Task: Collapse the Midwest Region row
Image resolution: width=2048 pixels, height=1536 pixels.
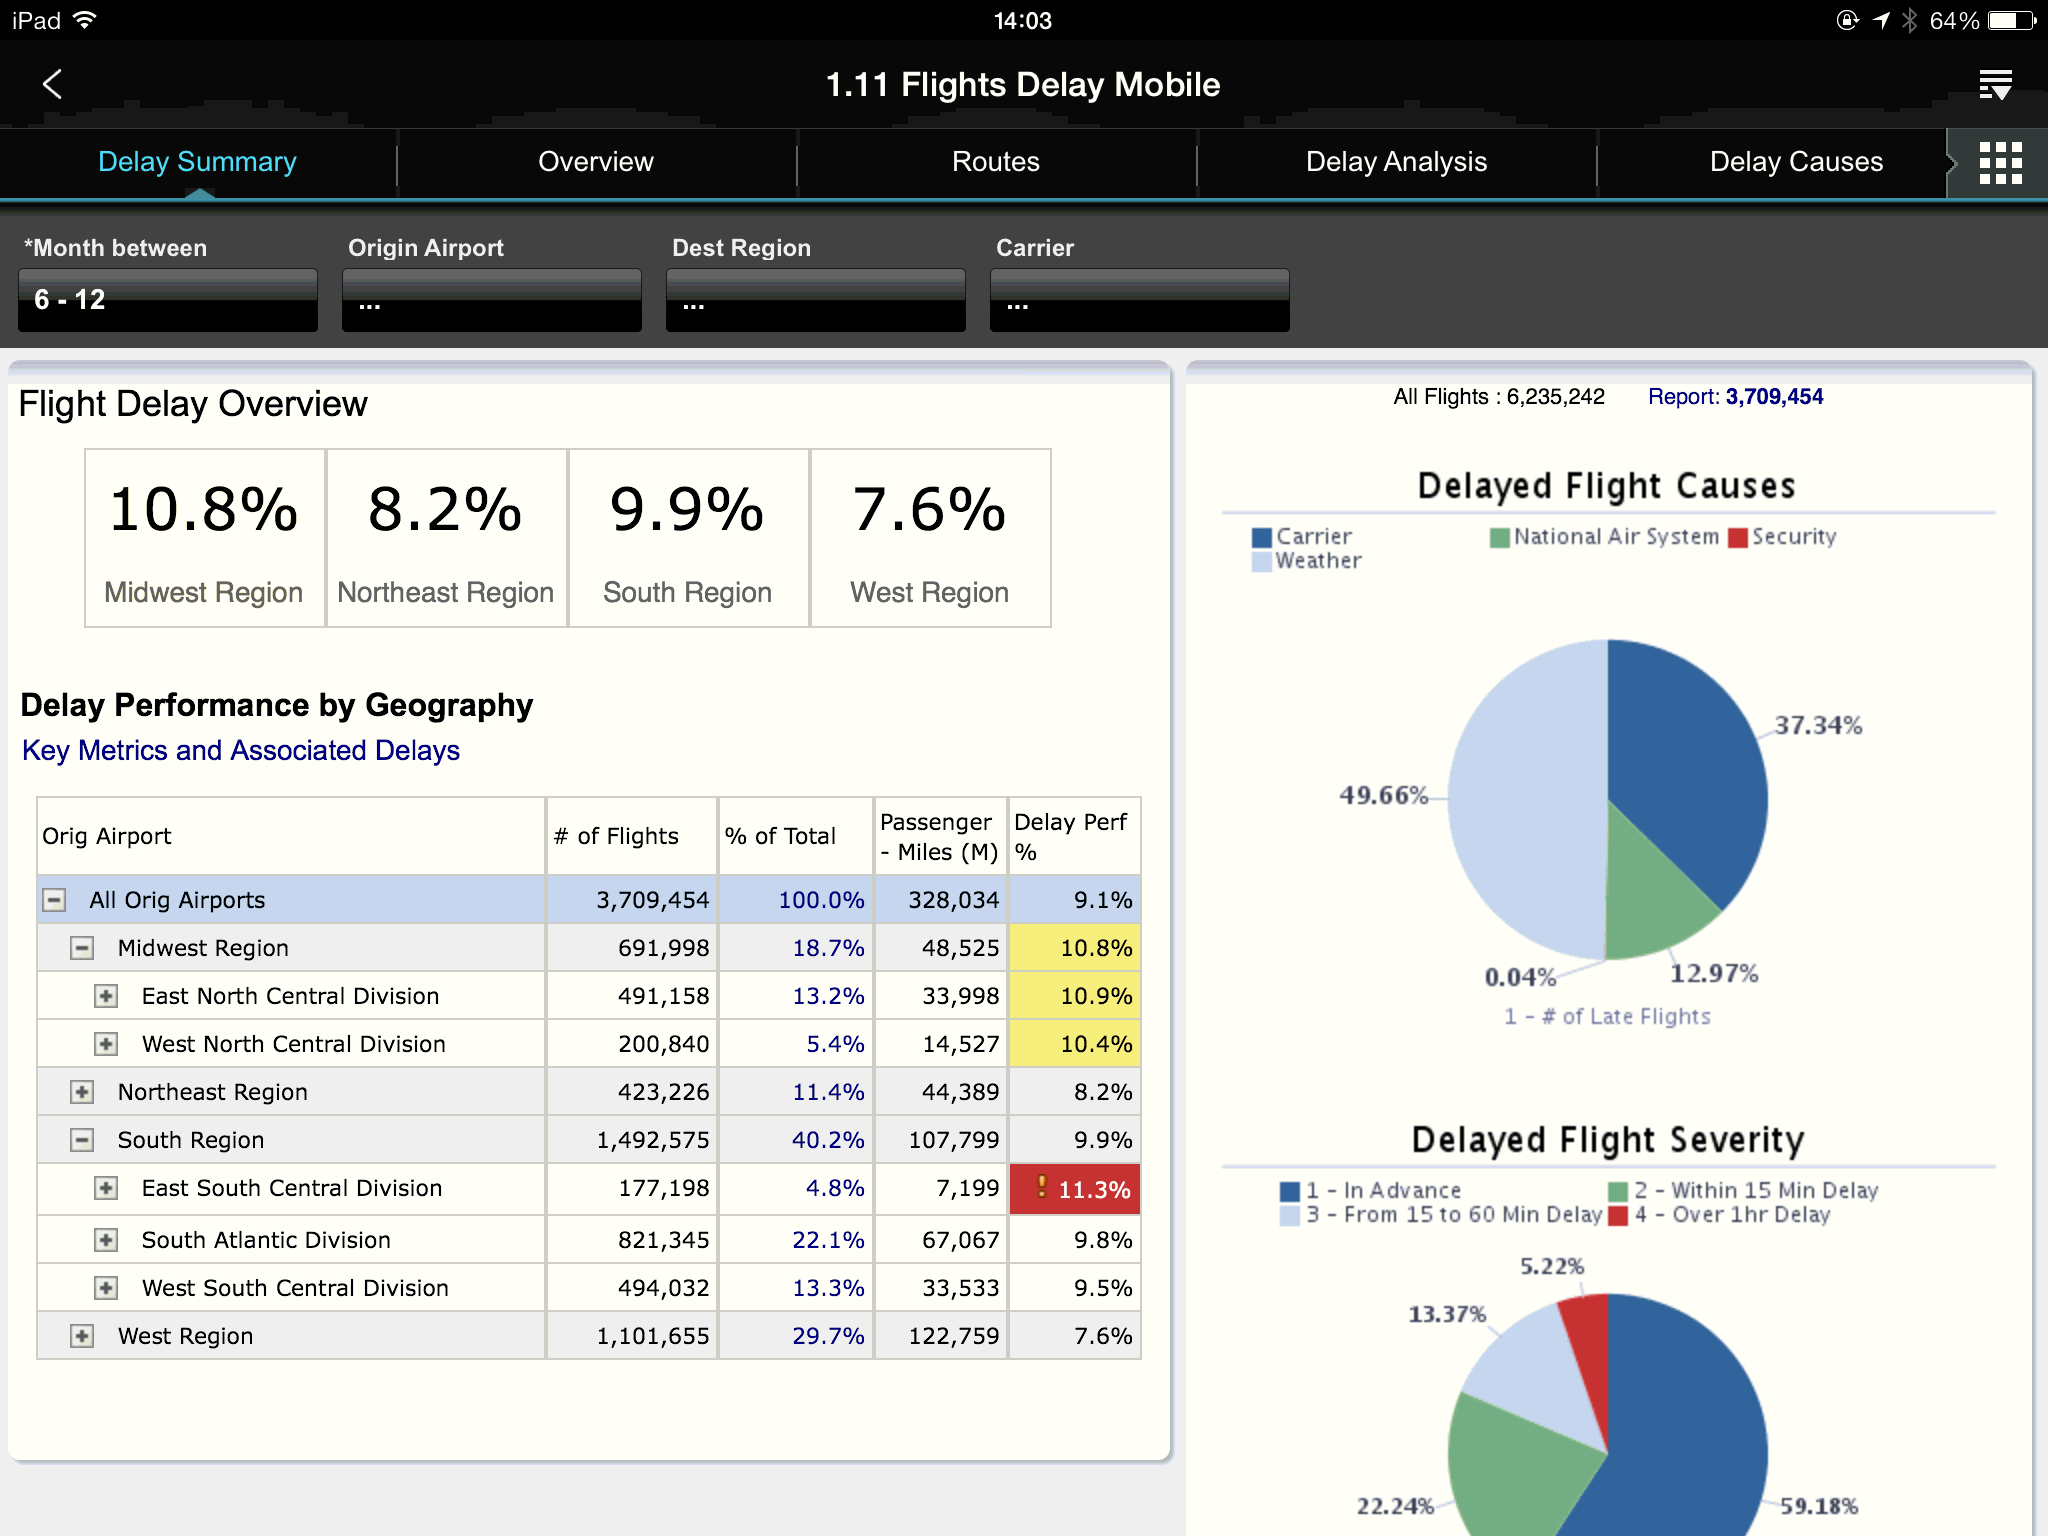Action: pos(82,948)
